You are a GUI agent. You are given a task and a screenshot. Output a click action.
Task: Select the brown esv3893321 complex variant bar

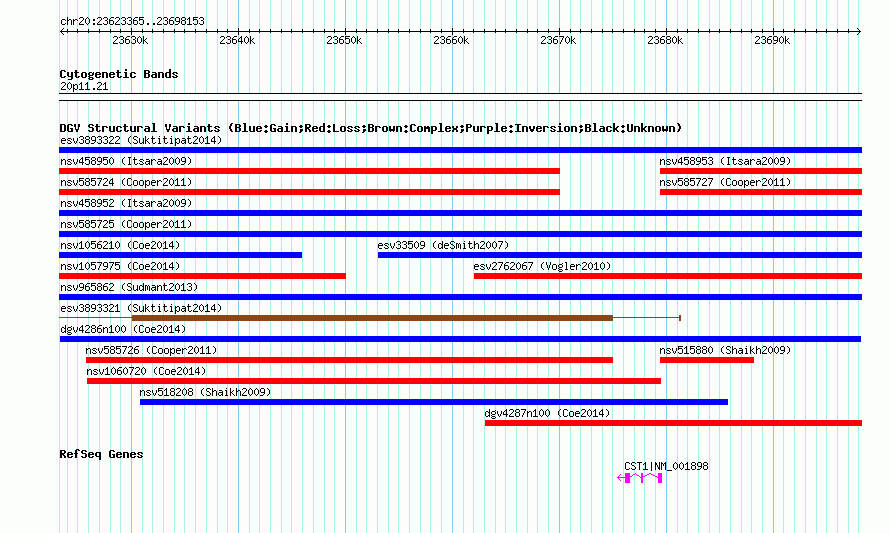(372, 318)
